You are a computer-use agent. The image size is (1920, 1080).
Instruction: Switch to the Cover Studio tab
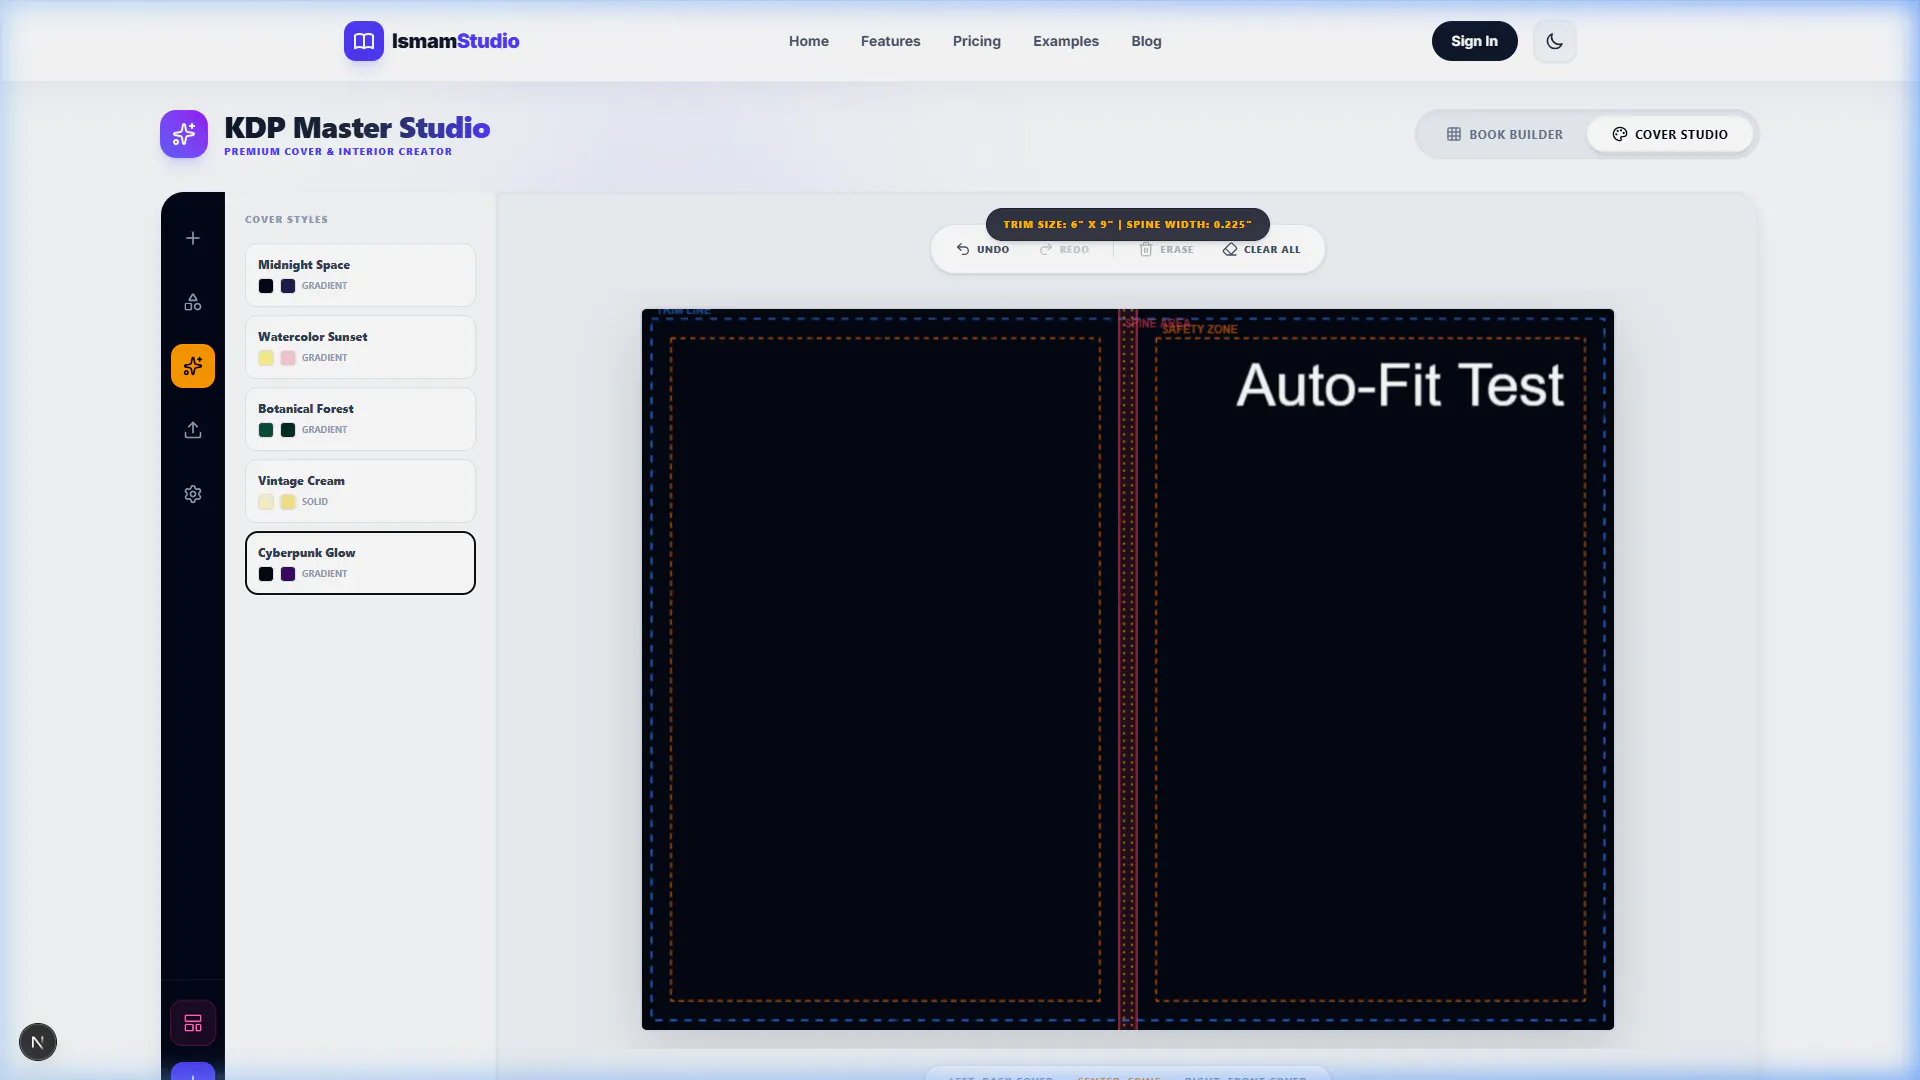(x=1670, y=134)
